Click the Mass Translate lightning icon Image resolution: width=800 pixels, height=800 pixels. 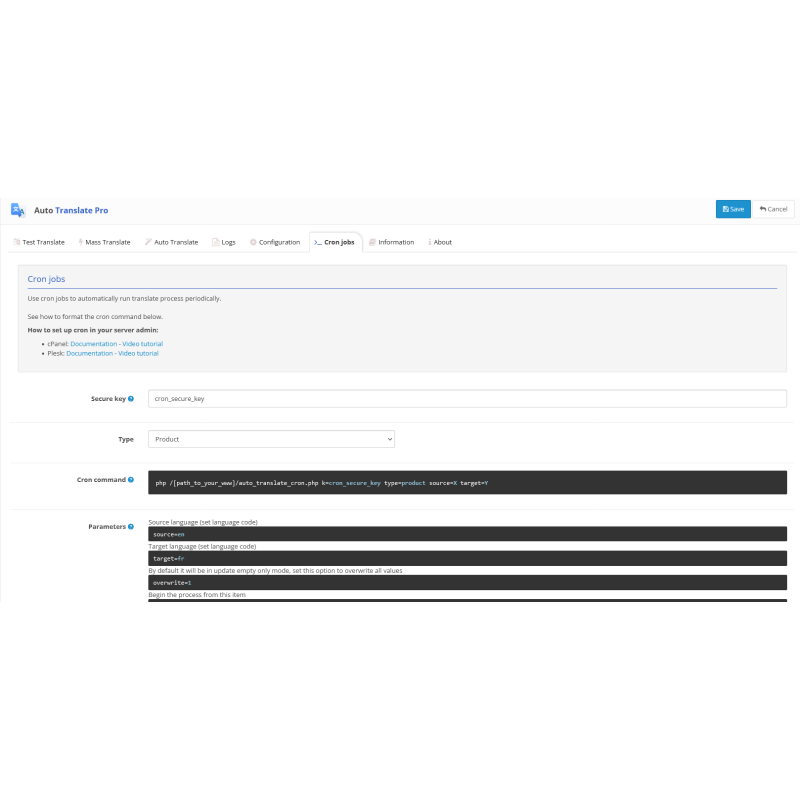tap(80, 241)
